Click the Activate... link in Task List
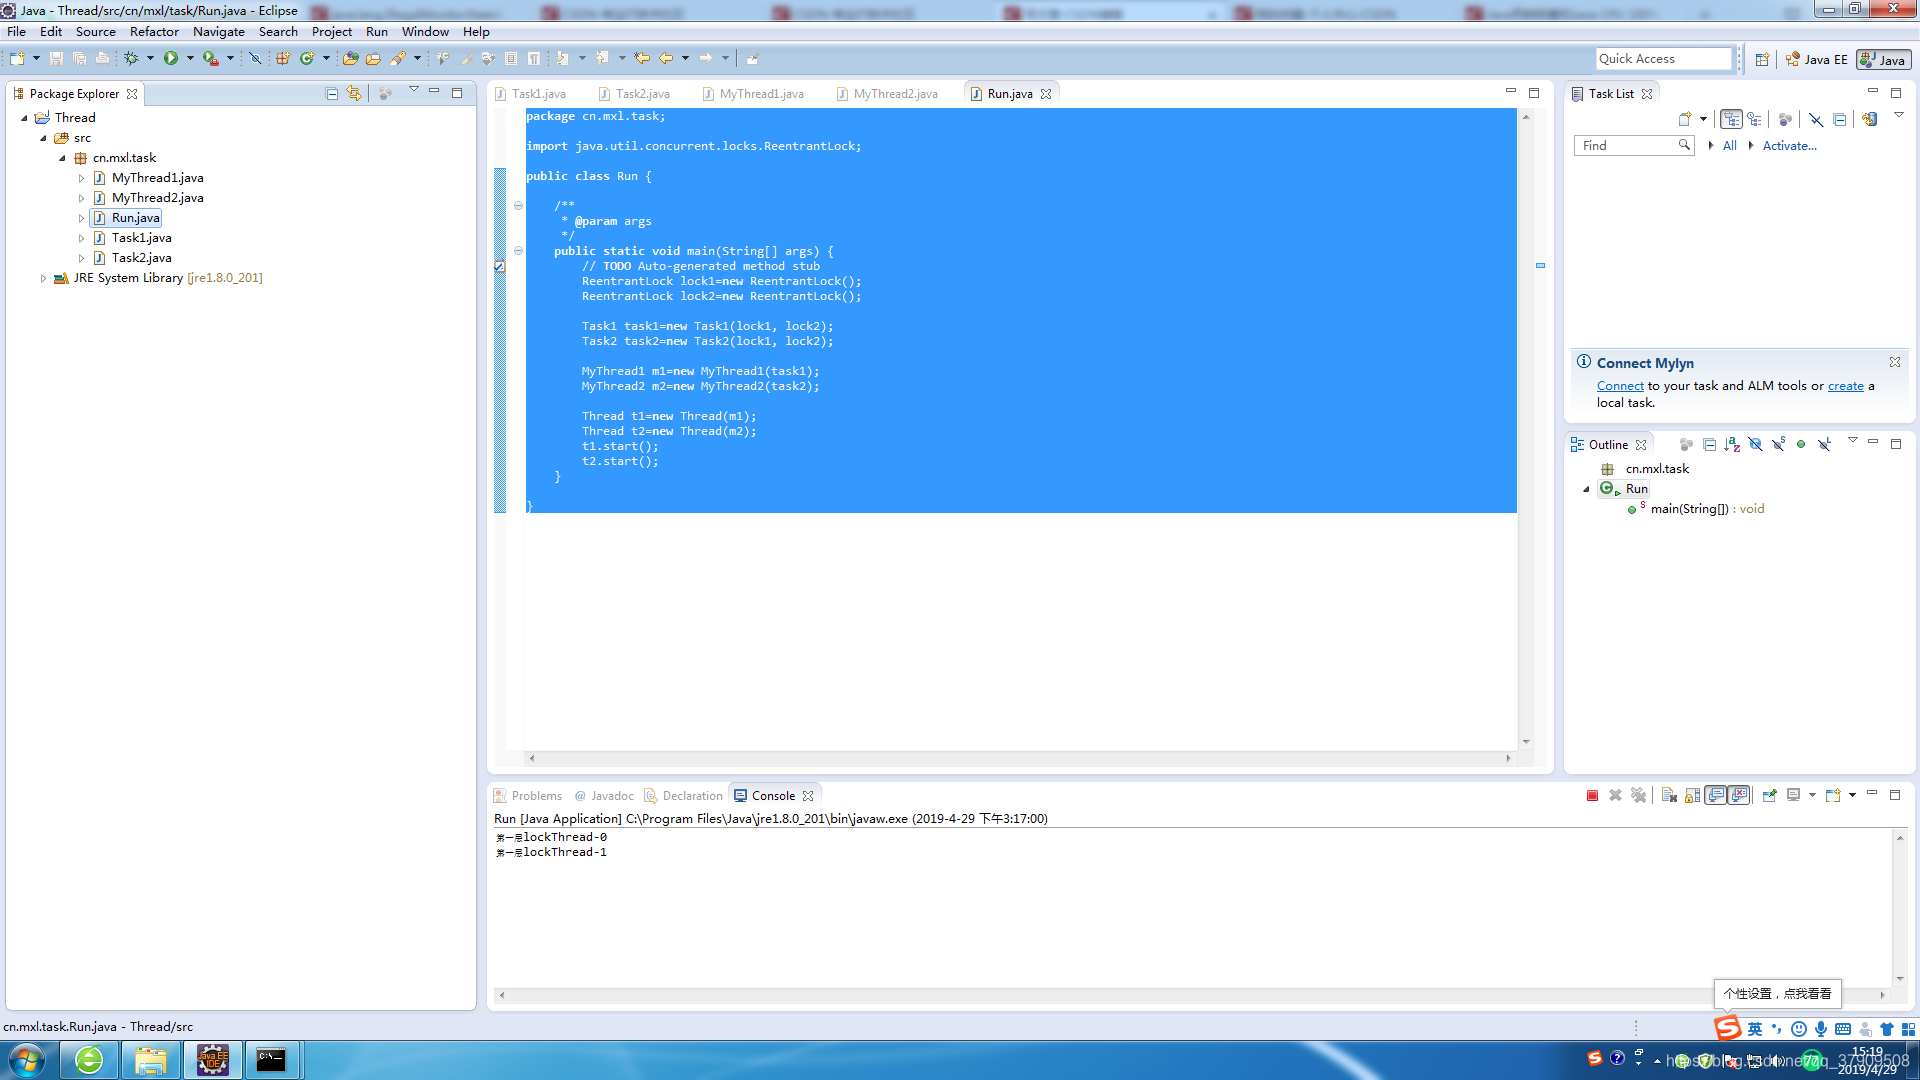Screen dimensions: 1920x1080 [x=1790, y=146]
